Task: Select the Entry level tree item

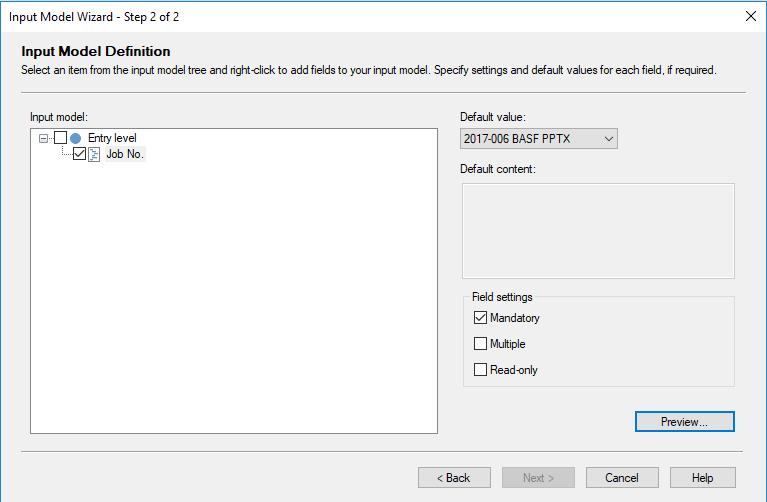Action: click(x=112, y=138)
